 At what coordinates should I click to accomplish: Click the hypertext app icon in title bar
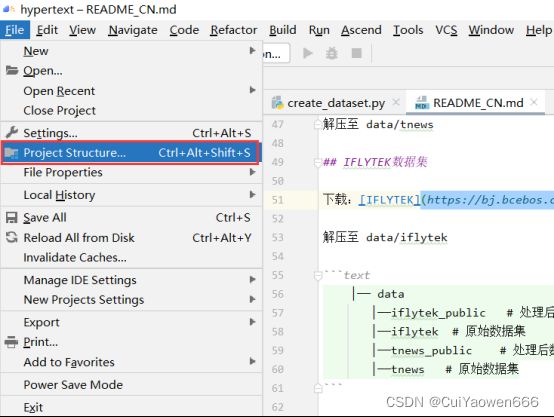tap(9, 9)
